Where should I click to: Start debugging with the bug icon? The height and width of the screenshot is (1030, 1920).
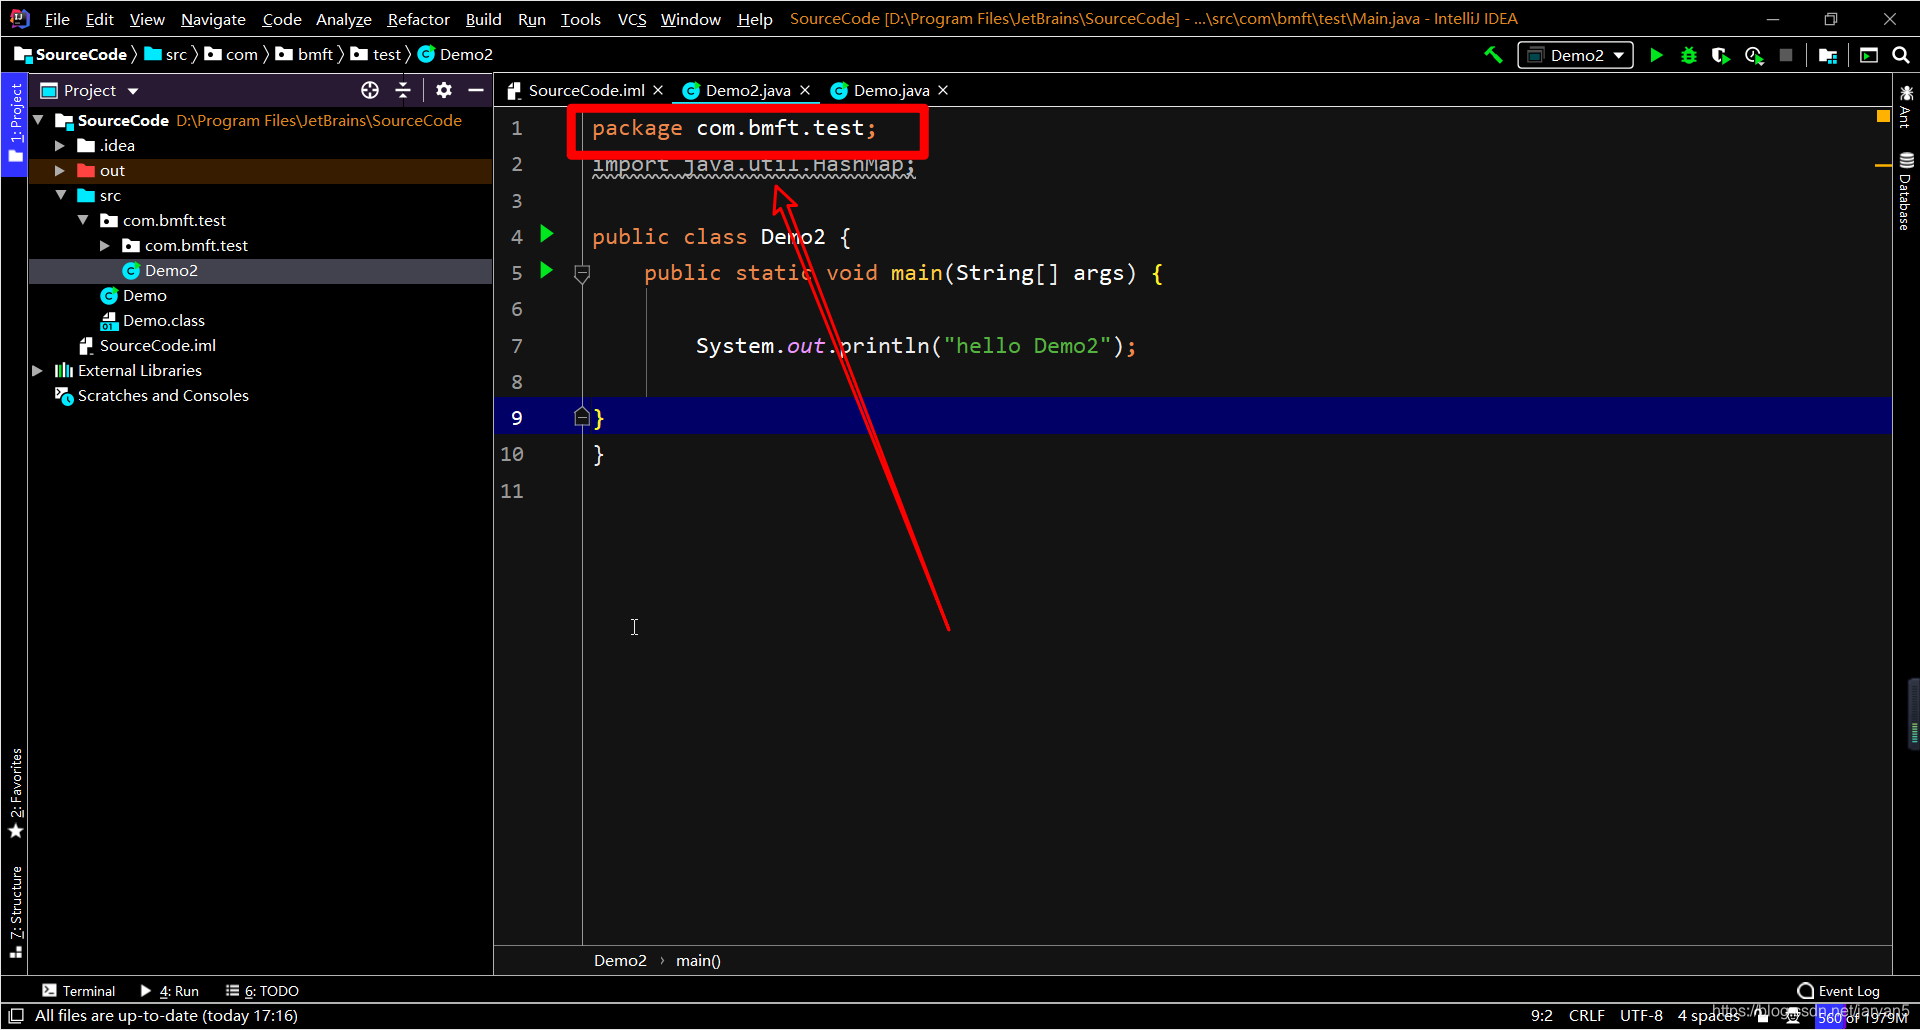1689,55
